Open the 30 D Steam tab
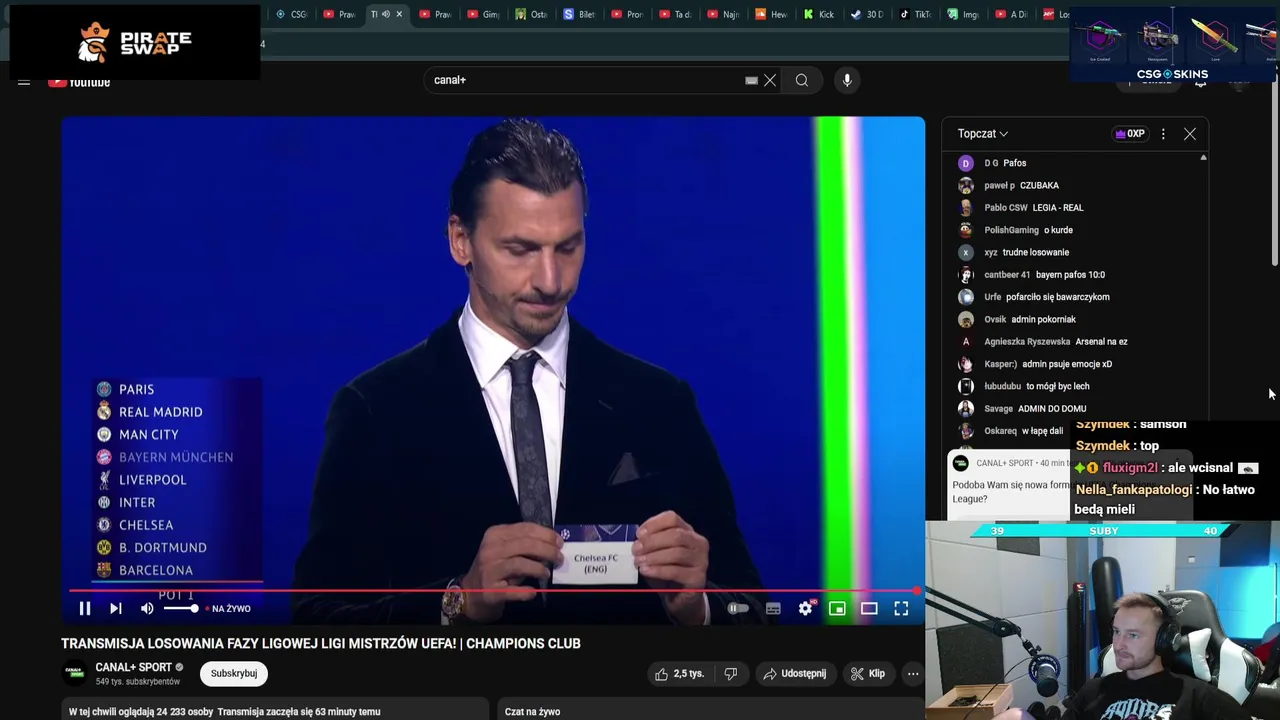The image size is (1280, 720). (x=867, y=14)
